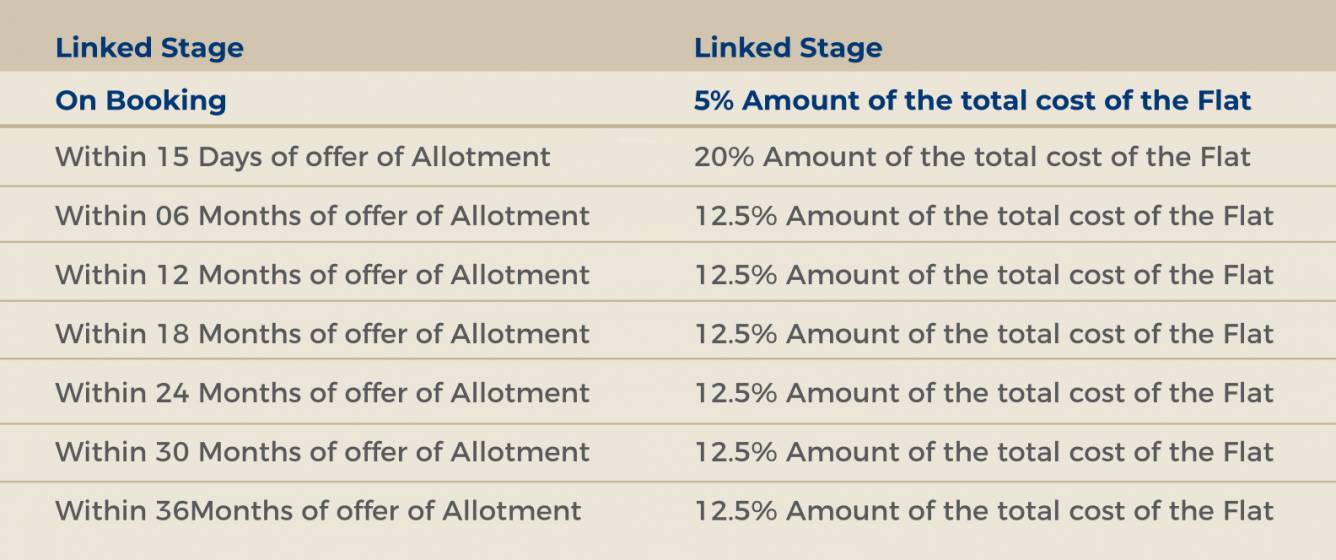Click the "20%" figure in the 15 Days row
Screen dimensions: 1336x560
pyautogui.click(x=724, y=157)
